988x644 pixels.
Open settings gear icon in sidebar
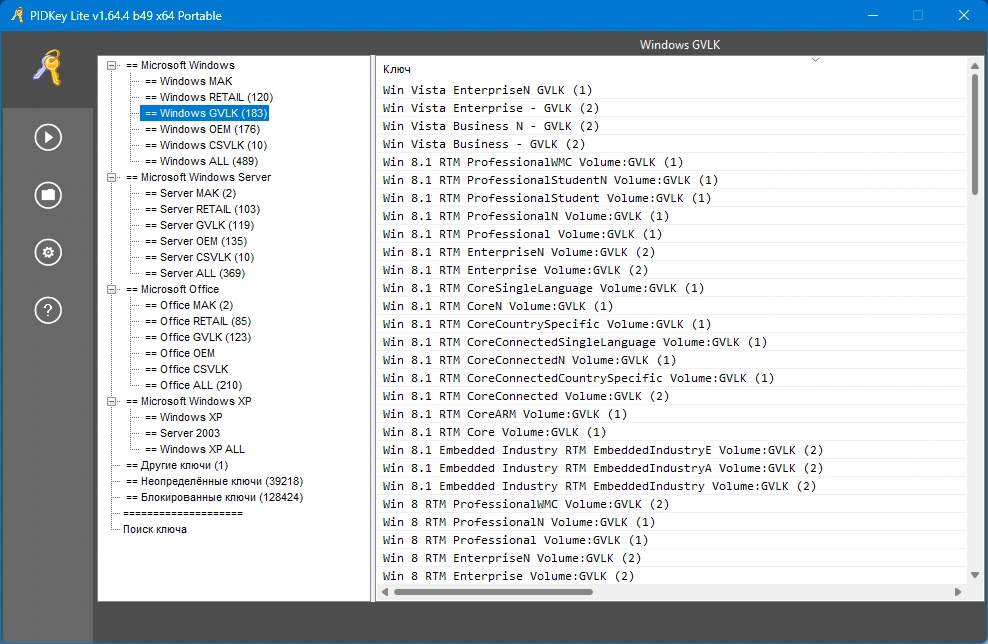coord(48,253)
